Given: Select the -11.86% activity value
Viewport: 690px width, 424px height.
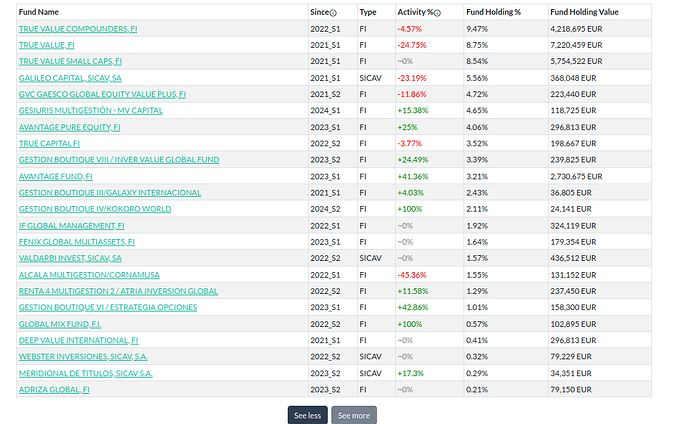Looking at the screenshot, I should tap(412, 95).
